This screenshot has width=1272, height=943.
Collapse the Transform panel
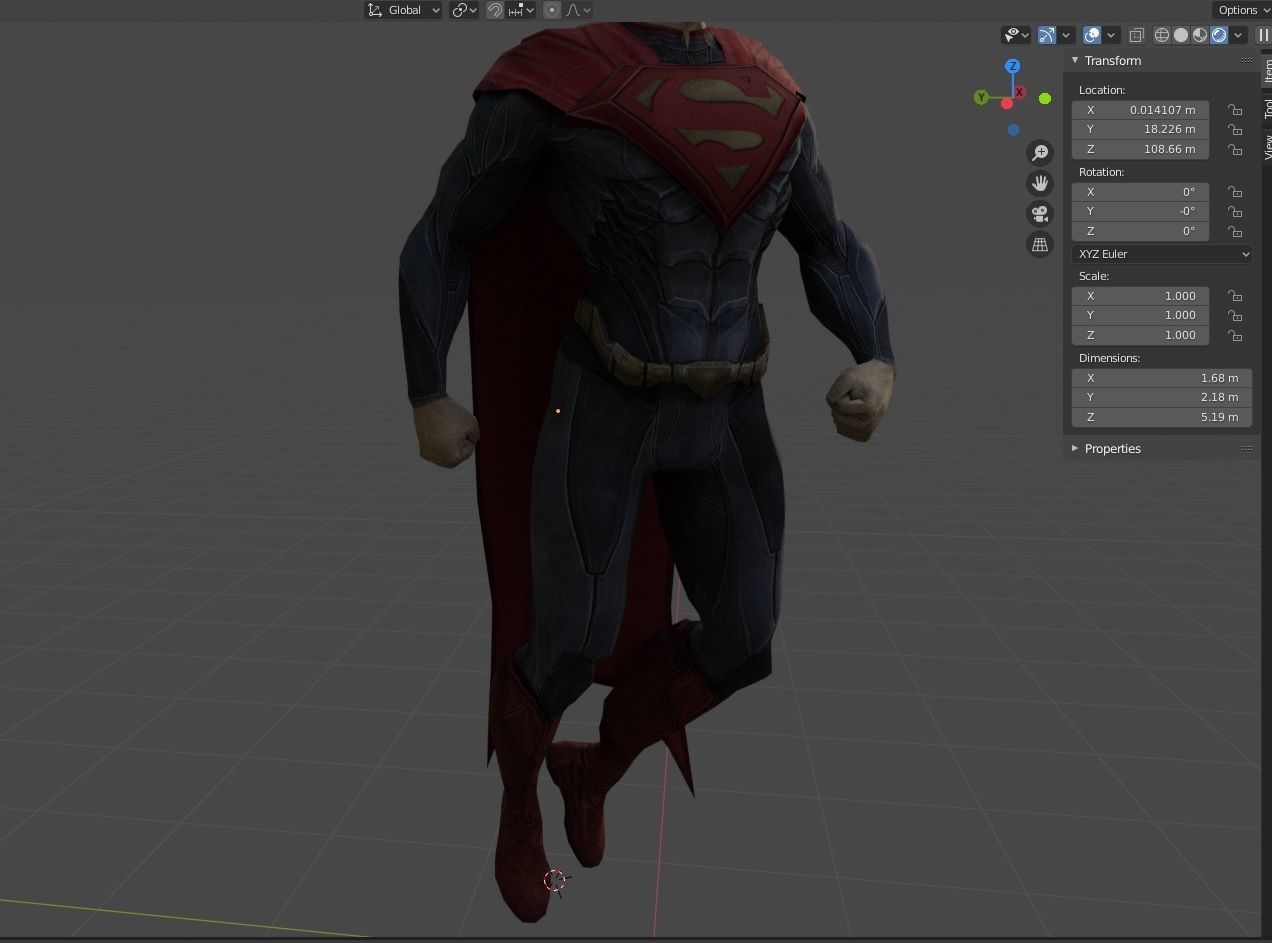point(1075,60)
